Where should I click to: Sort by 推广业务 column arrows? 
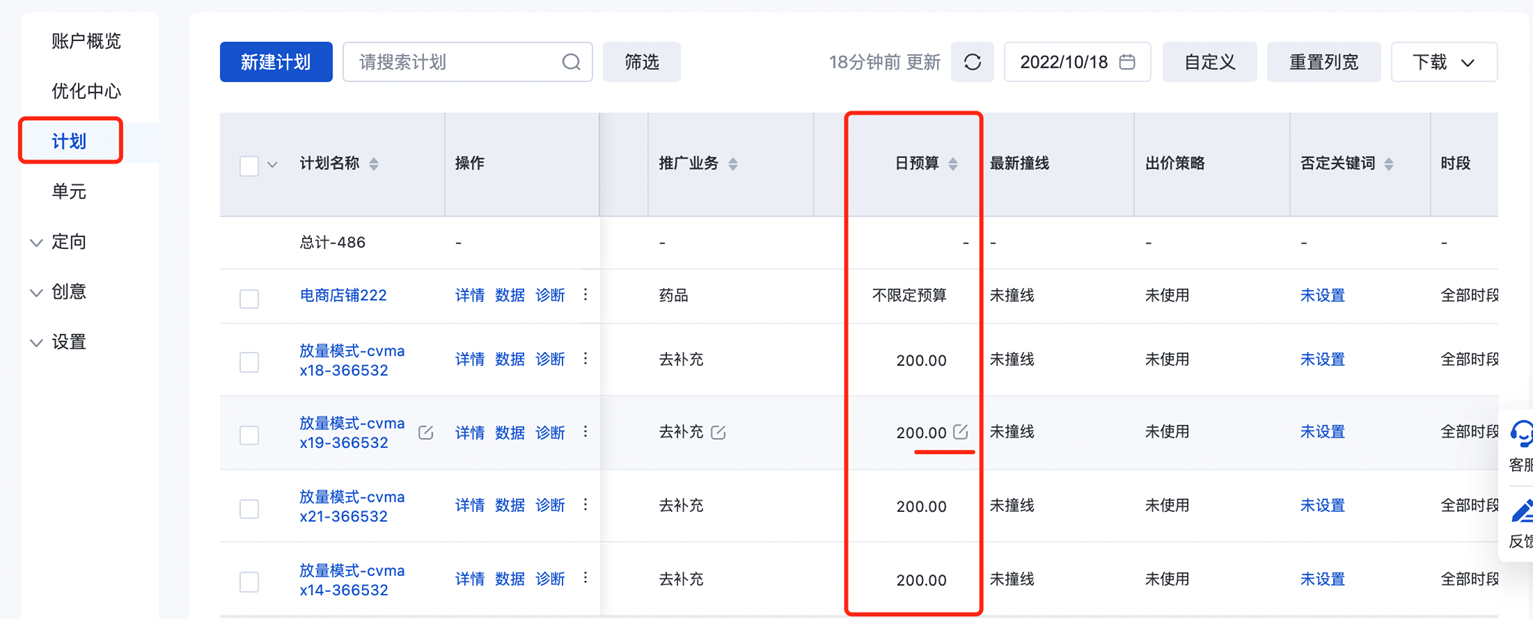(x=733, y=164)
